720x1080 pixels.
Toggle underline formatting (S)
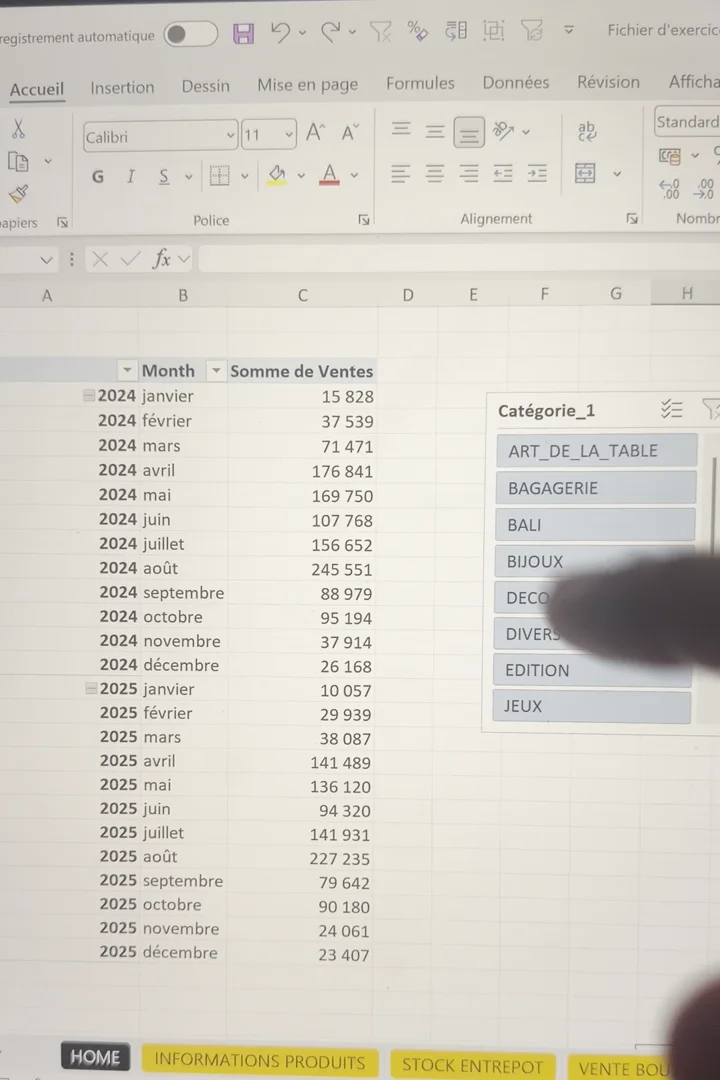pos(164,177)
